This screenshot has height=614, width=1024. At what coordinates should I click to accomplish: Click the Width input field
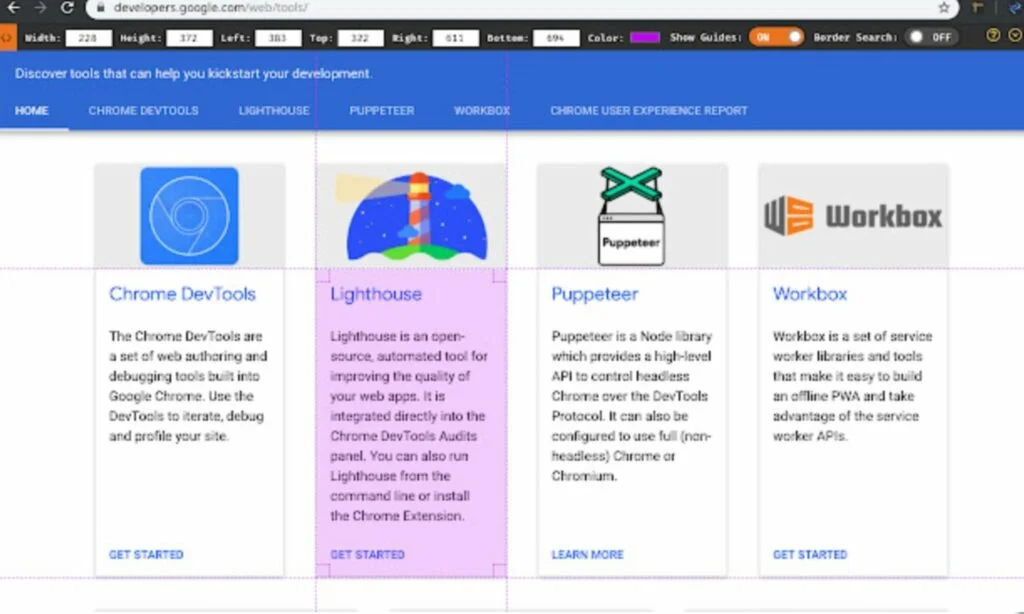(88, 38)
